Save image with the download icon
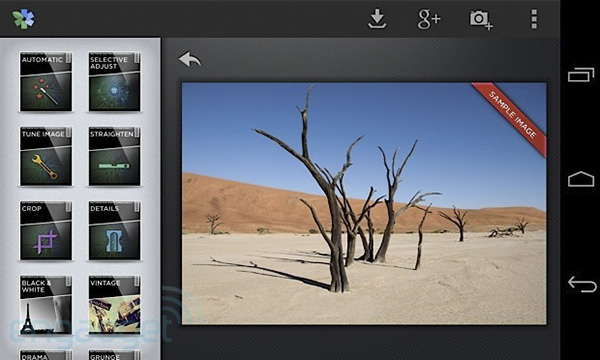The height and width of the screenshot is (360, 600). point(377,19)
